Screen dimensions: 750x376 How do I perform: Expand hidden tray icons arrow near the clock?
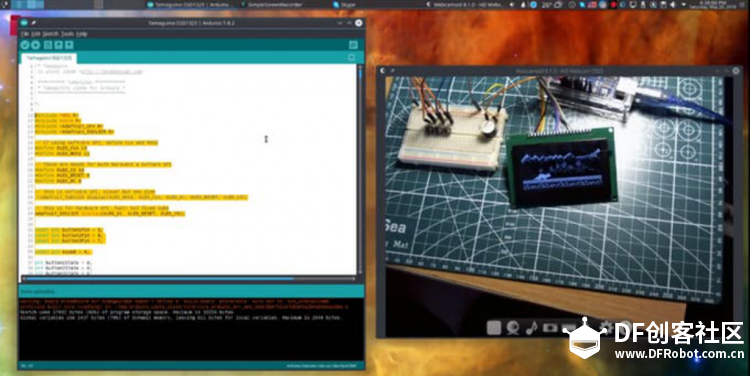pos(683,4)
